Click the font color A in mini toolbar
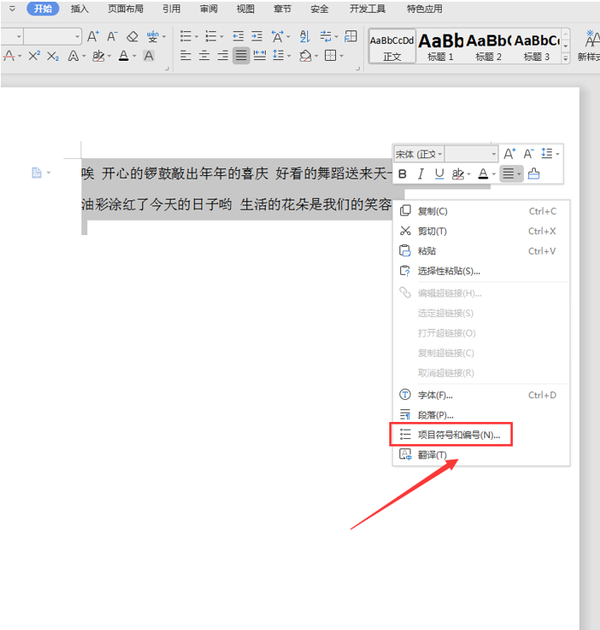Screen dimensions: 600x630 482,174
